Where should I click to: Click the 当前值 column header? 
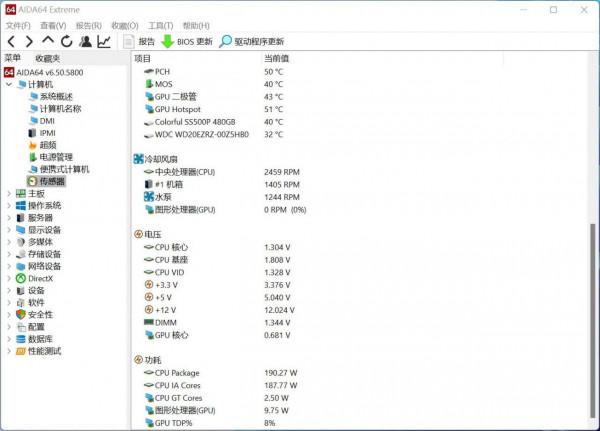276,58
